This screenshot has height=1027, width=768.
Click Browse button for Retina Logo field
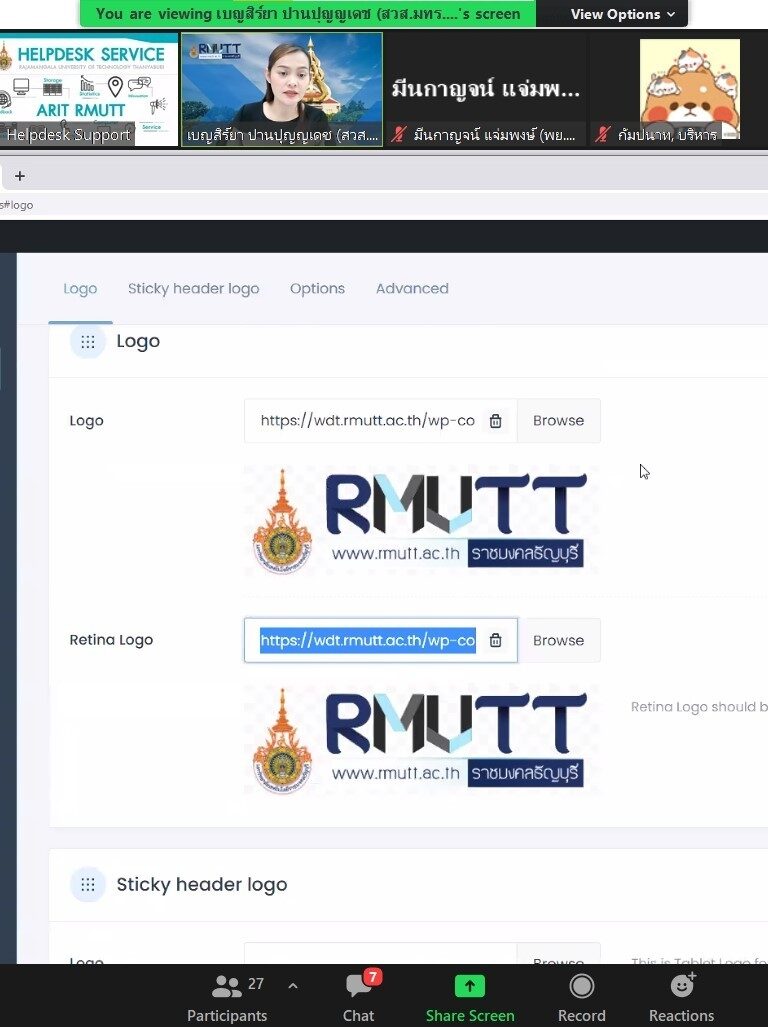558,640
